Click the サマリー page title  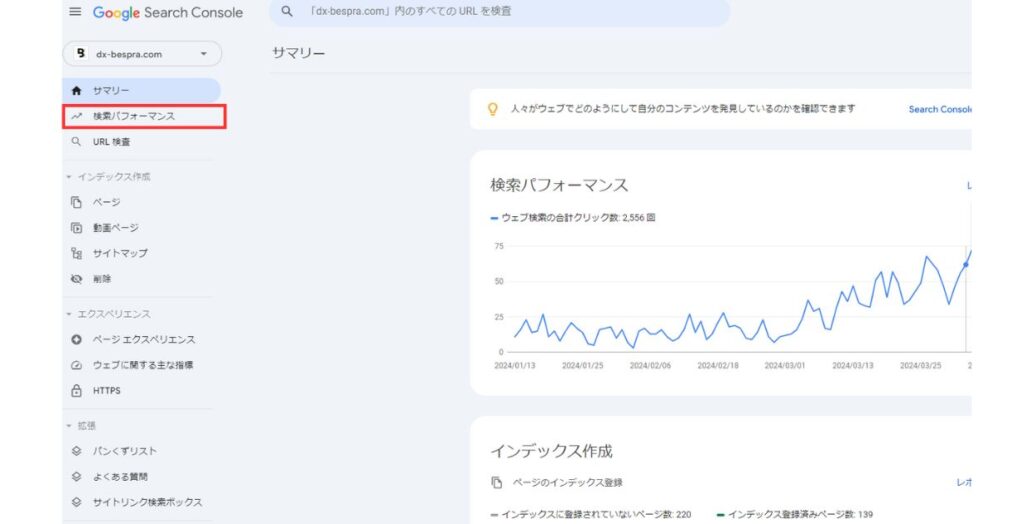tap(298, 54)
